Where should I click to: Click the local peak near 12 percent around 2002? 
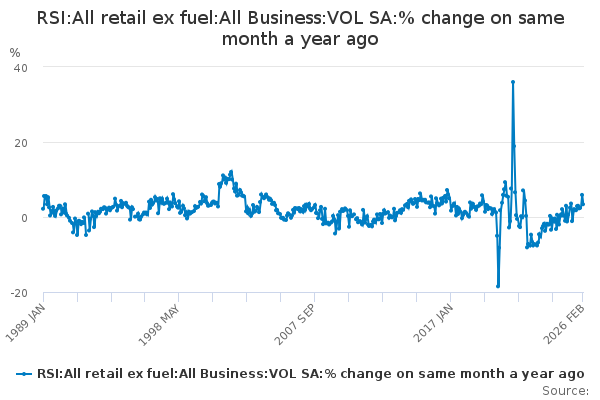(231, 172)
